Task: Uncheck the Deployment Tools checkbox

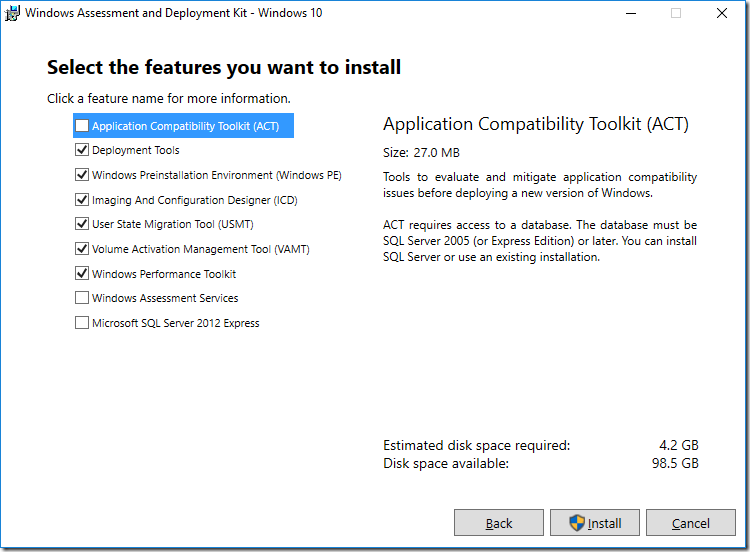Action: point(82,150)
